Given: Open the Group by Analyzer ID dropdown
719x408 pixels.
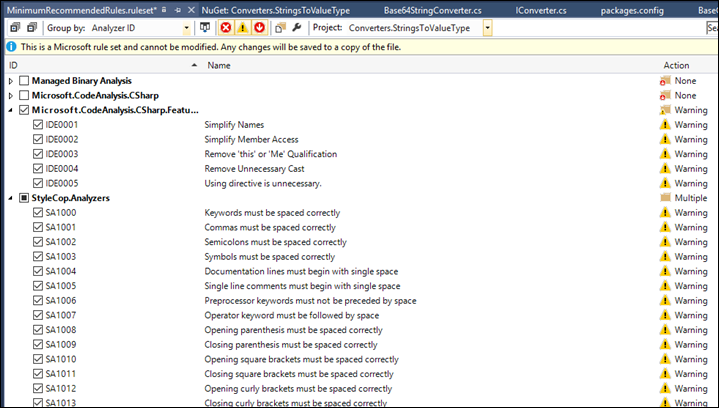Looking at the screenshot, I should (186, 28).
